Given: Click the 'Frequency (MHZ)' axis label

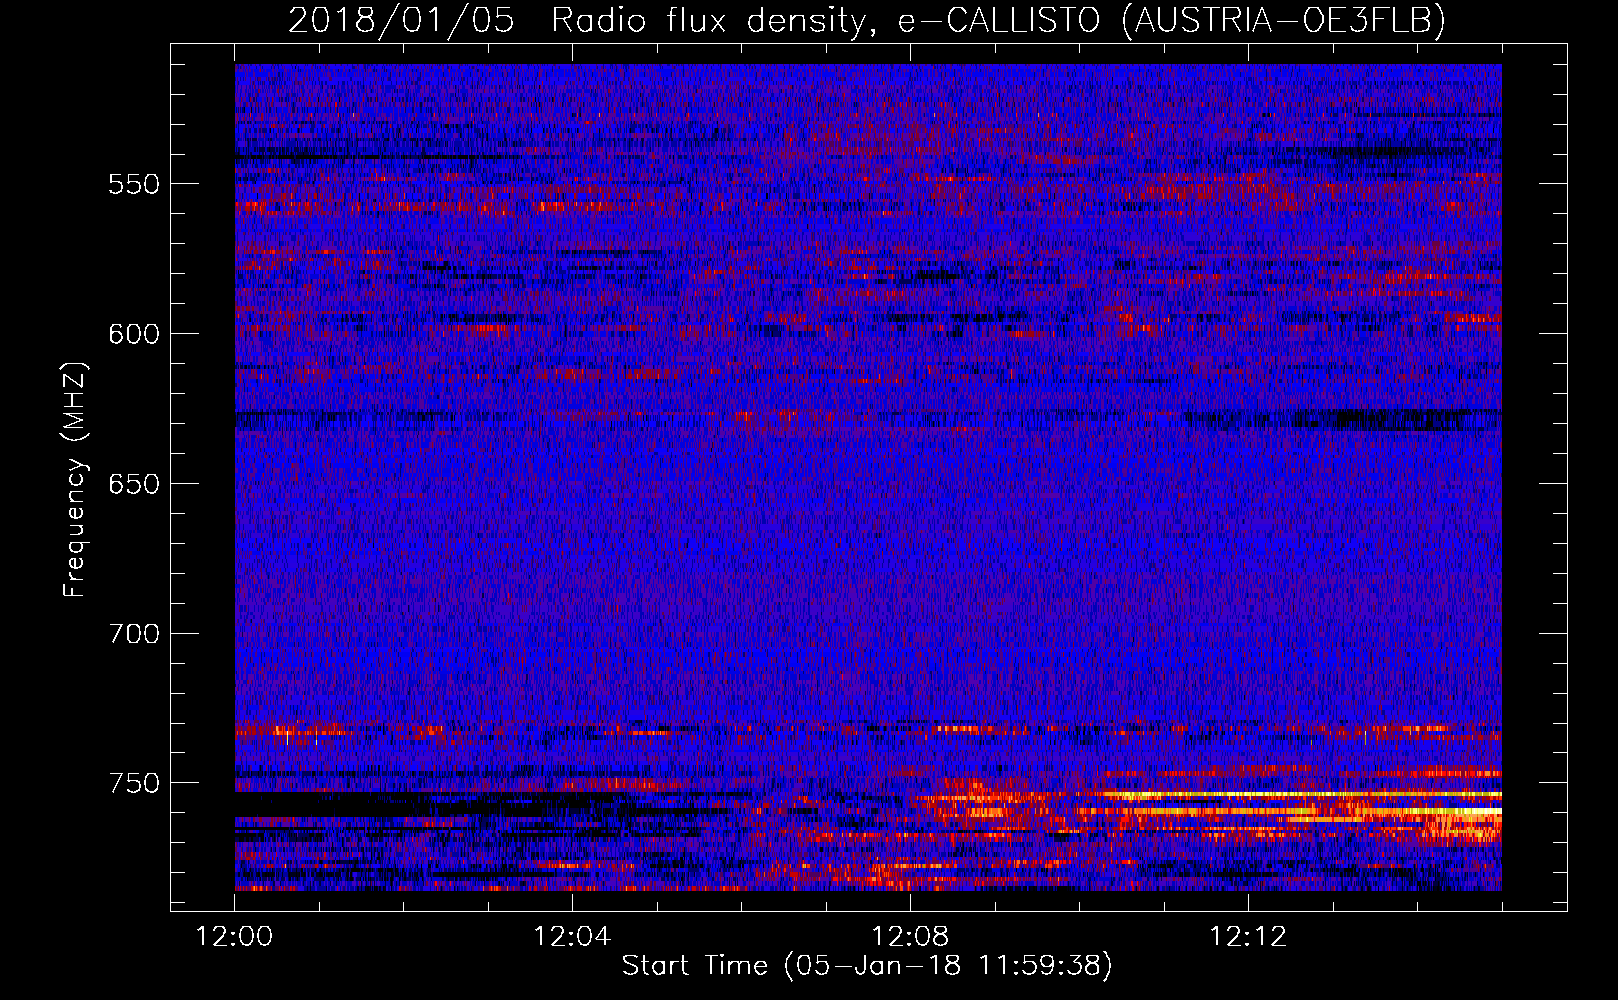Looking at the screenshot, I should click(x=75, y=480).
